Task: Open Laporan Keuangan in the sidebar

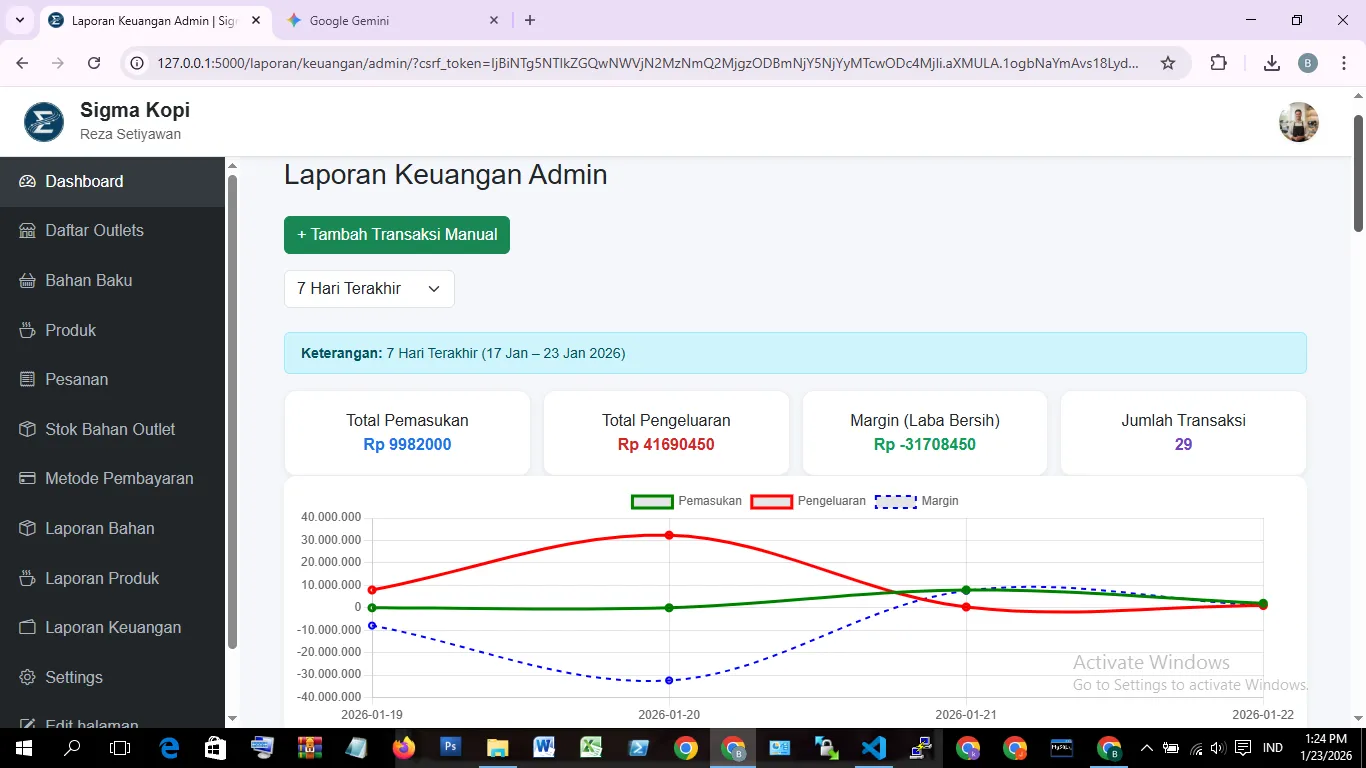Action: pos(112,627)
